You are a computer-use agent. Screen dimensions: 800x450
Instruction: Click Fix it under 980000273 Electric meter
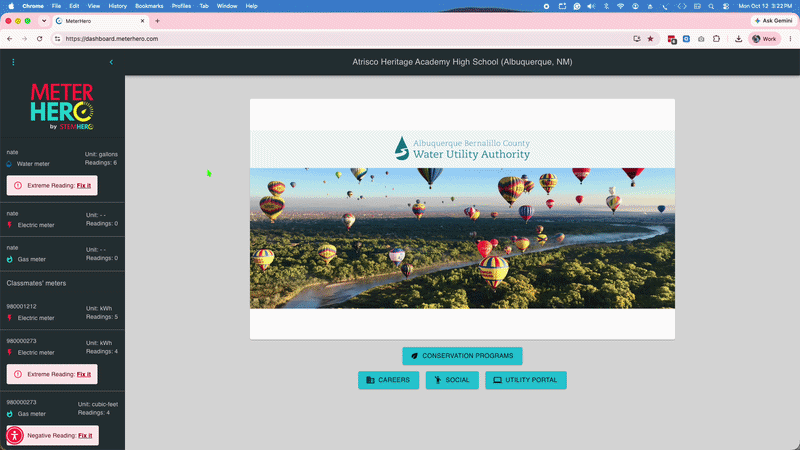tap(84, 374)
